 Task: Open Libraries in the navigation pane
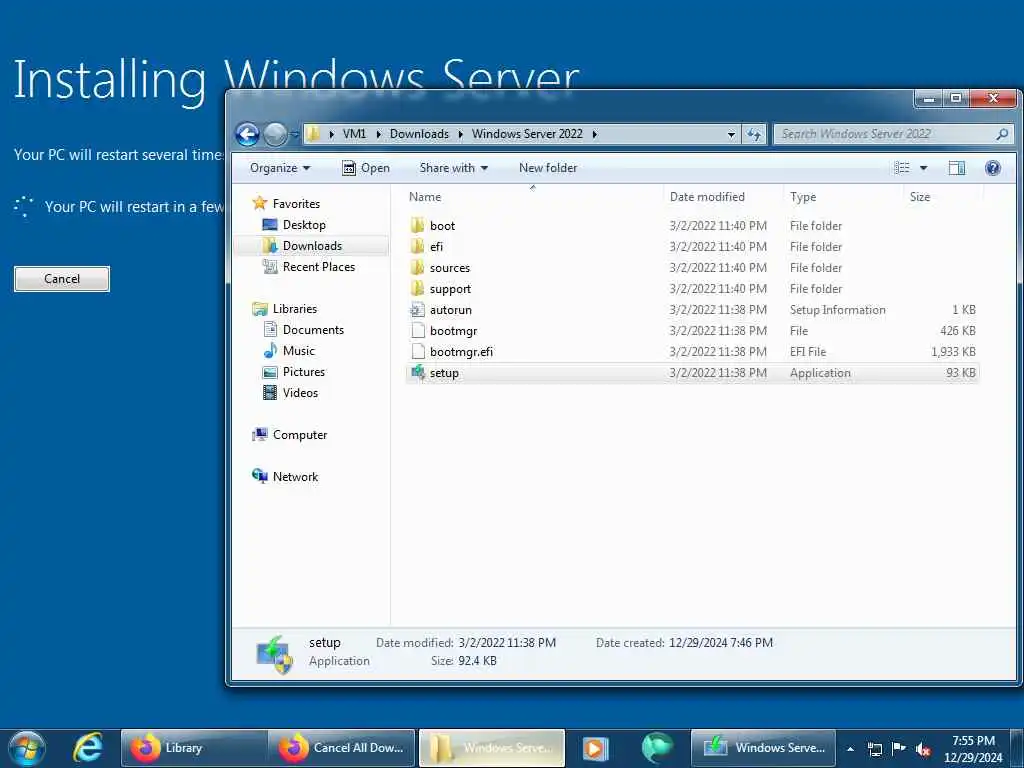click(x=295, y=309)
